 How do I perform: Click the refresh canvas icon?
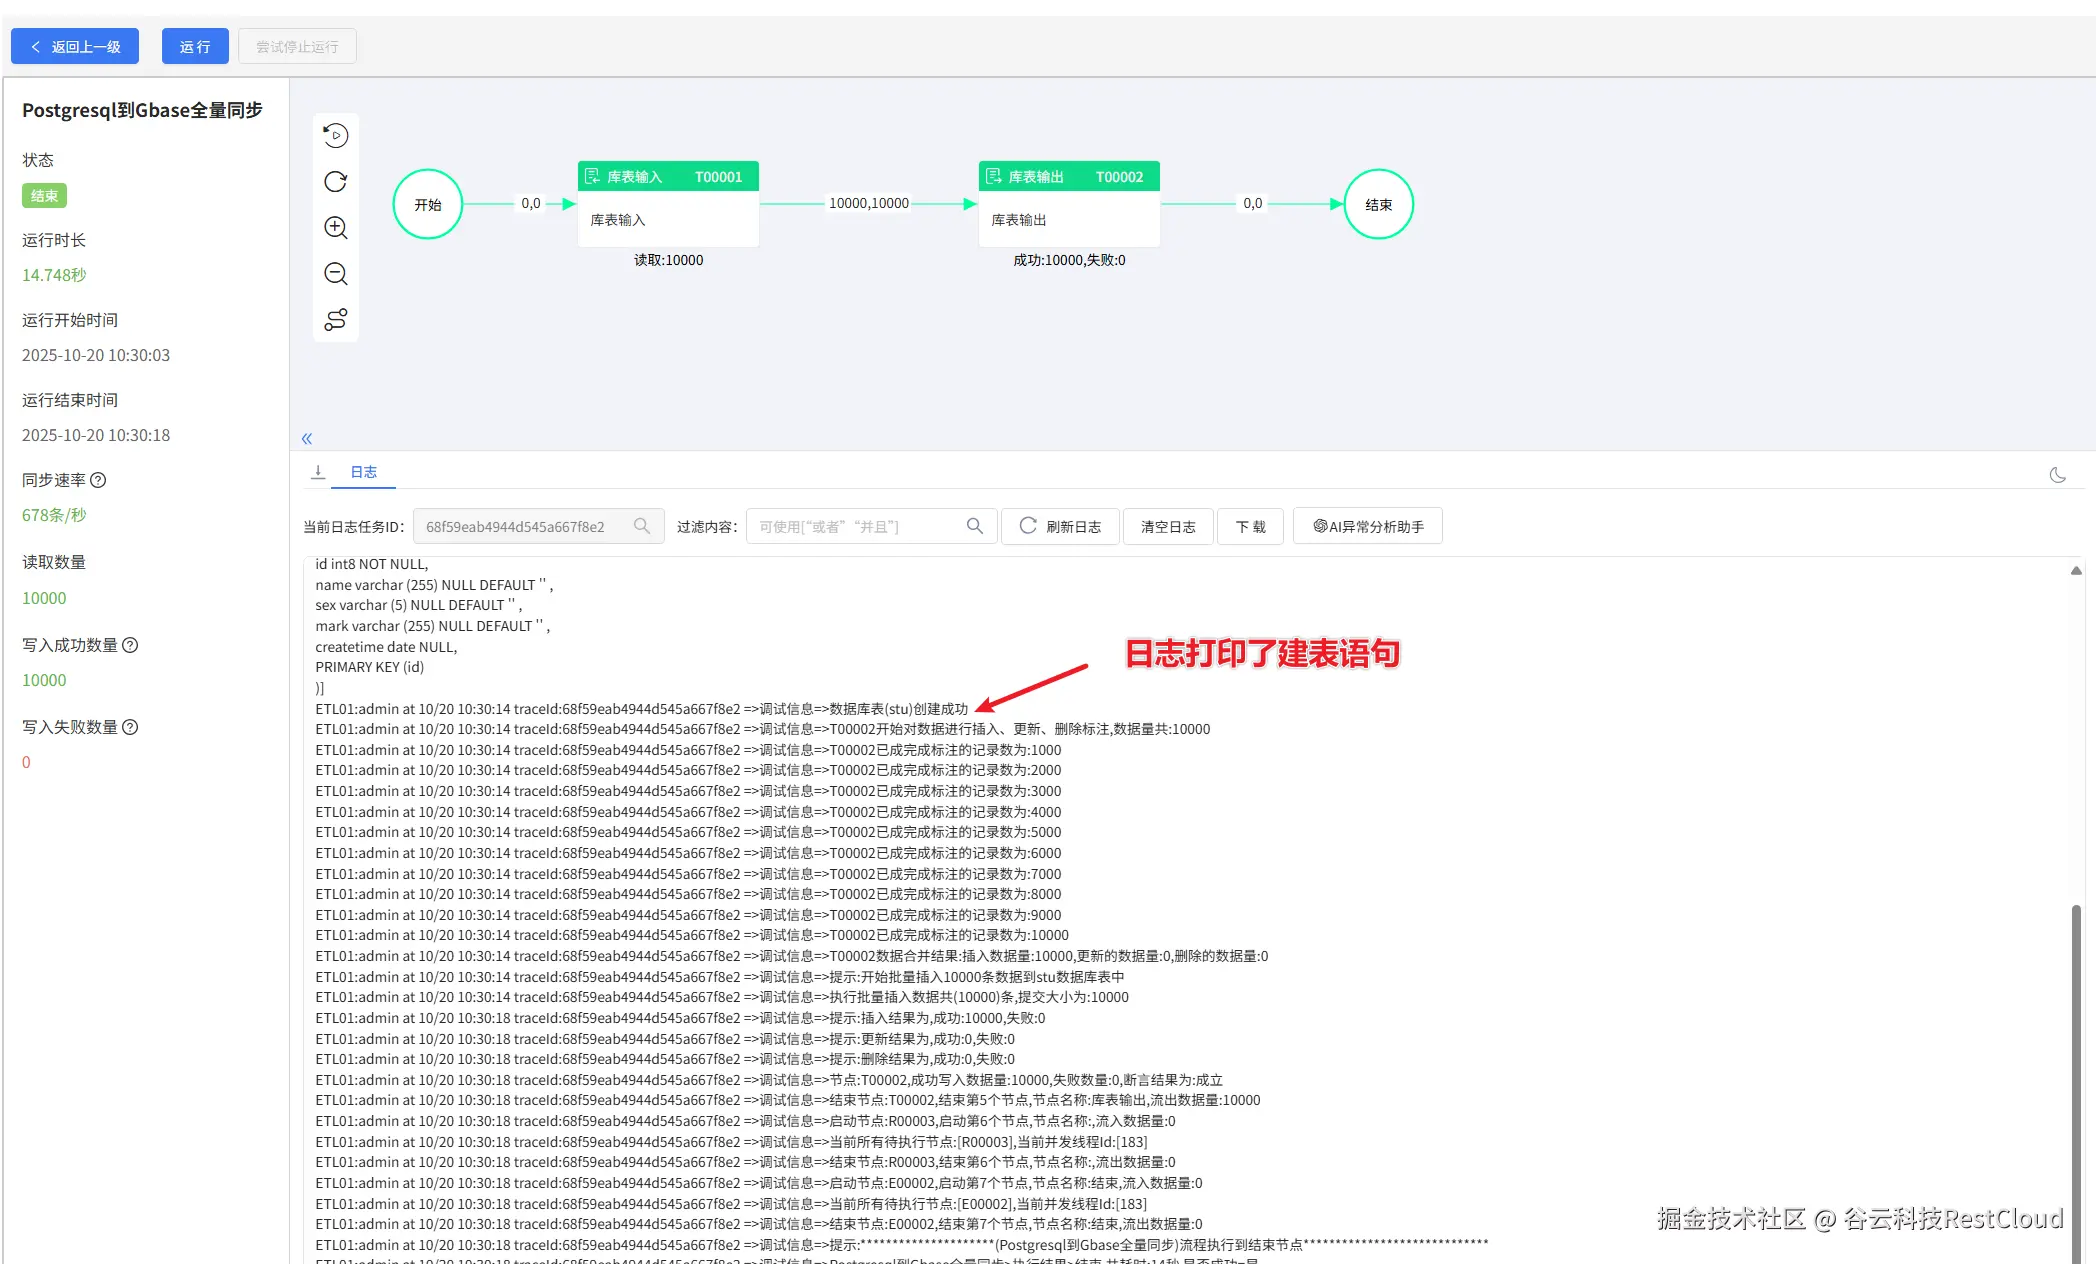tap(336, 181)
